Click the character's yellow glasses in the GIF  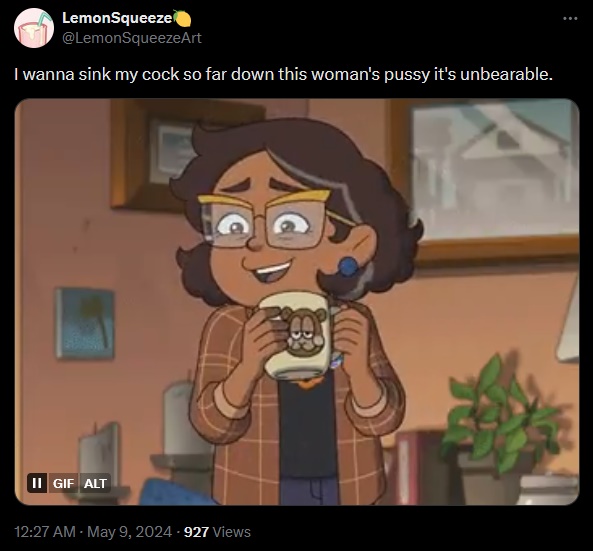click(x=274, y=219)
